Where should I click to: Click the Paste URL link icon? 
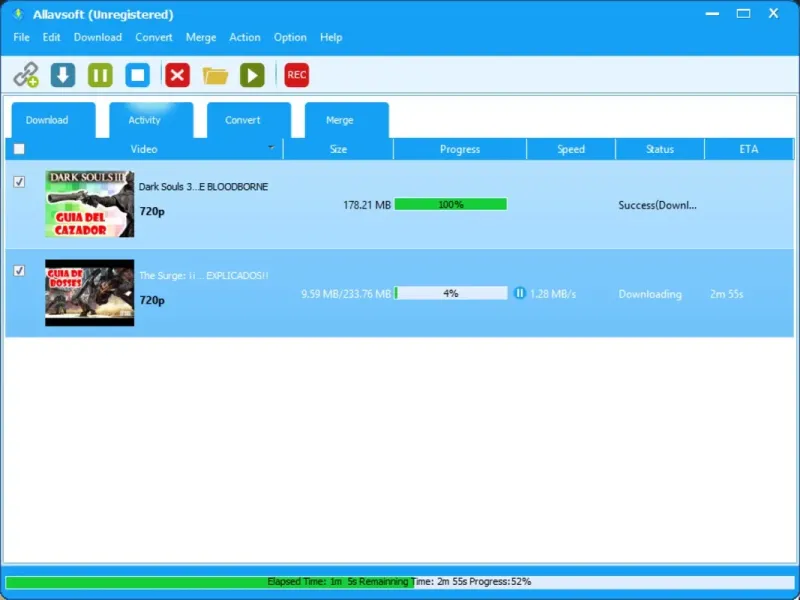coord(26,75)
